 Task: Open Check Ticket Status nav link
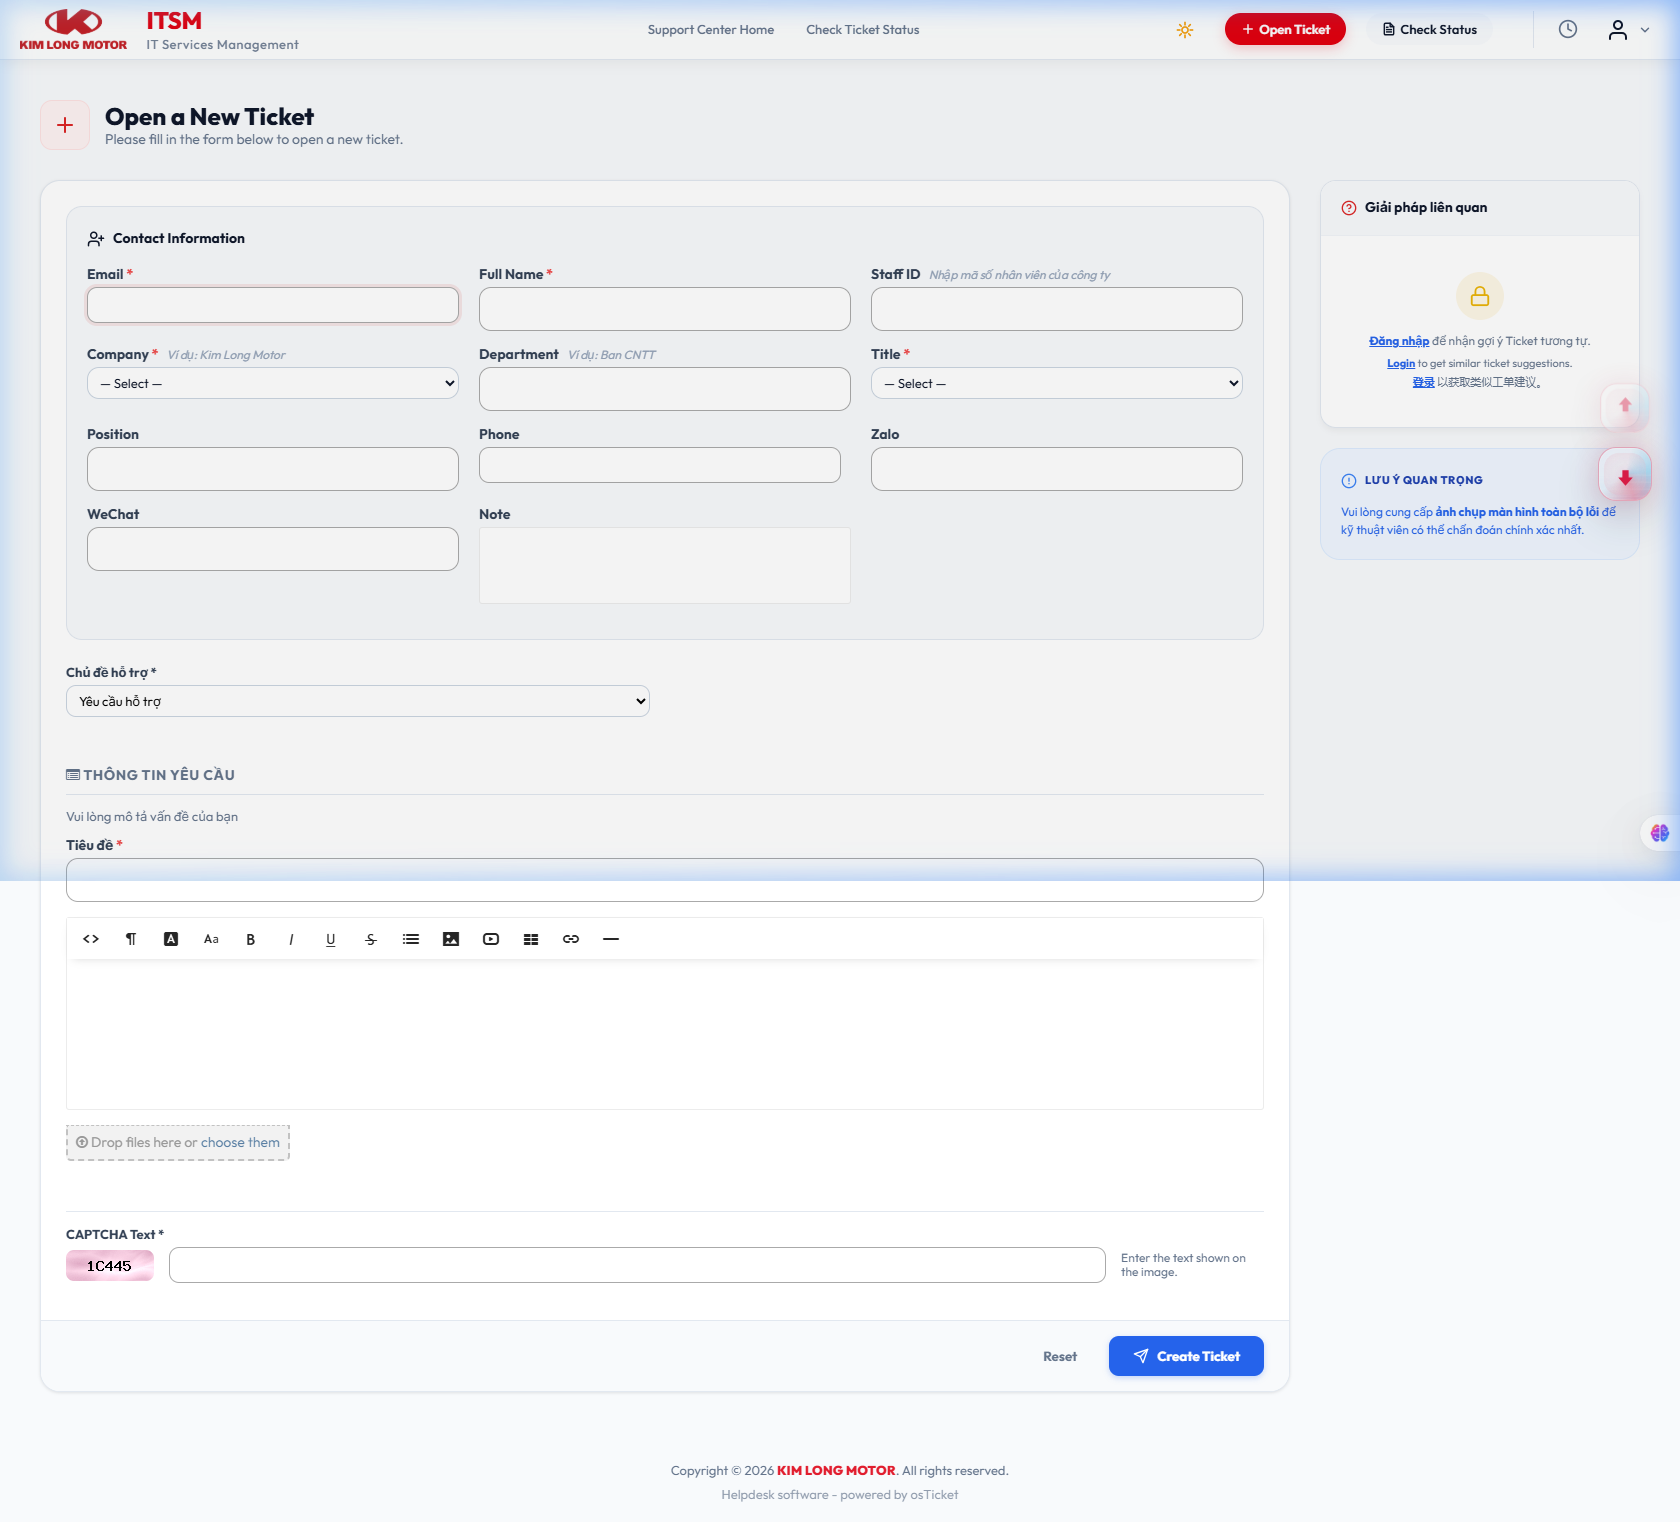point(863,30)
